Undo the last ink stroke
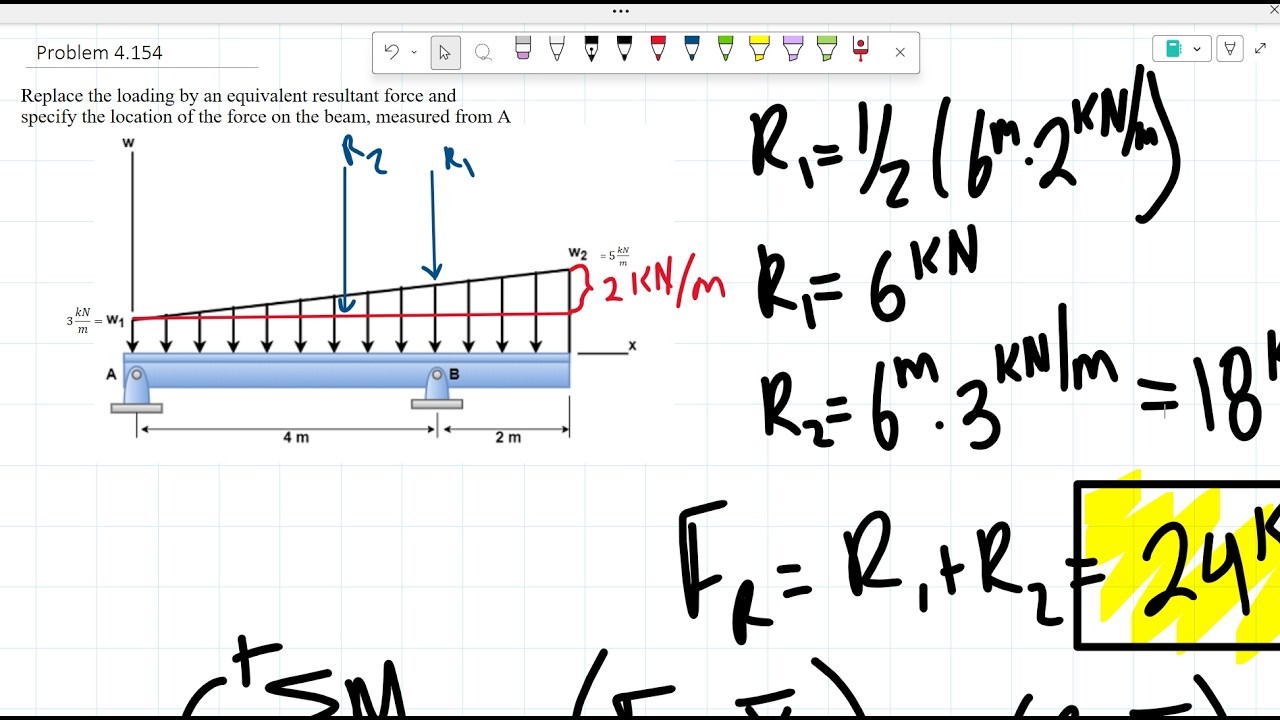1280x720 pixels. (x=392, y=52)
